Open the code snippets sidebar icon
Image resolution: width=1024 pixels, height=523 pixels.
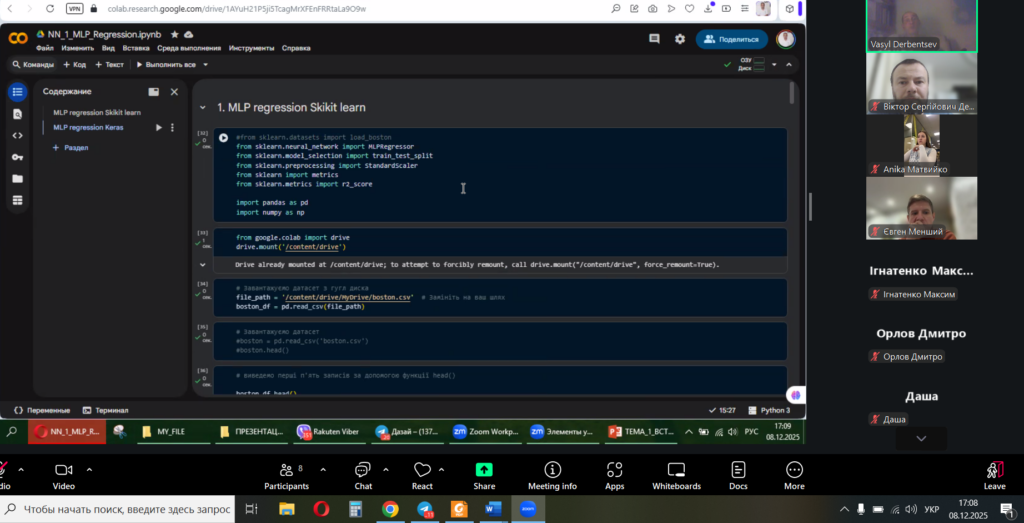coord(17,136)
